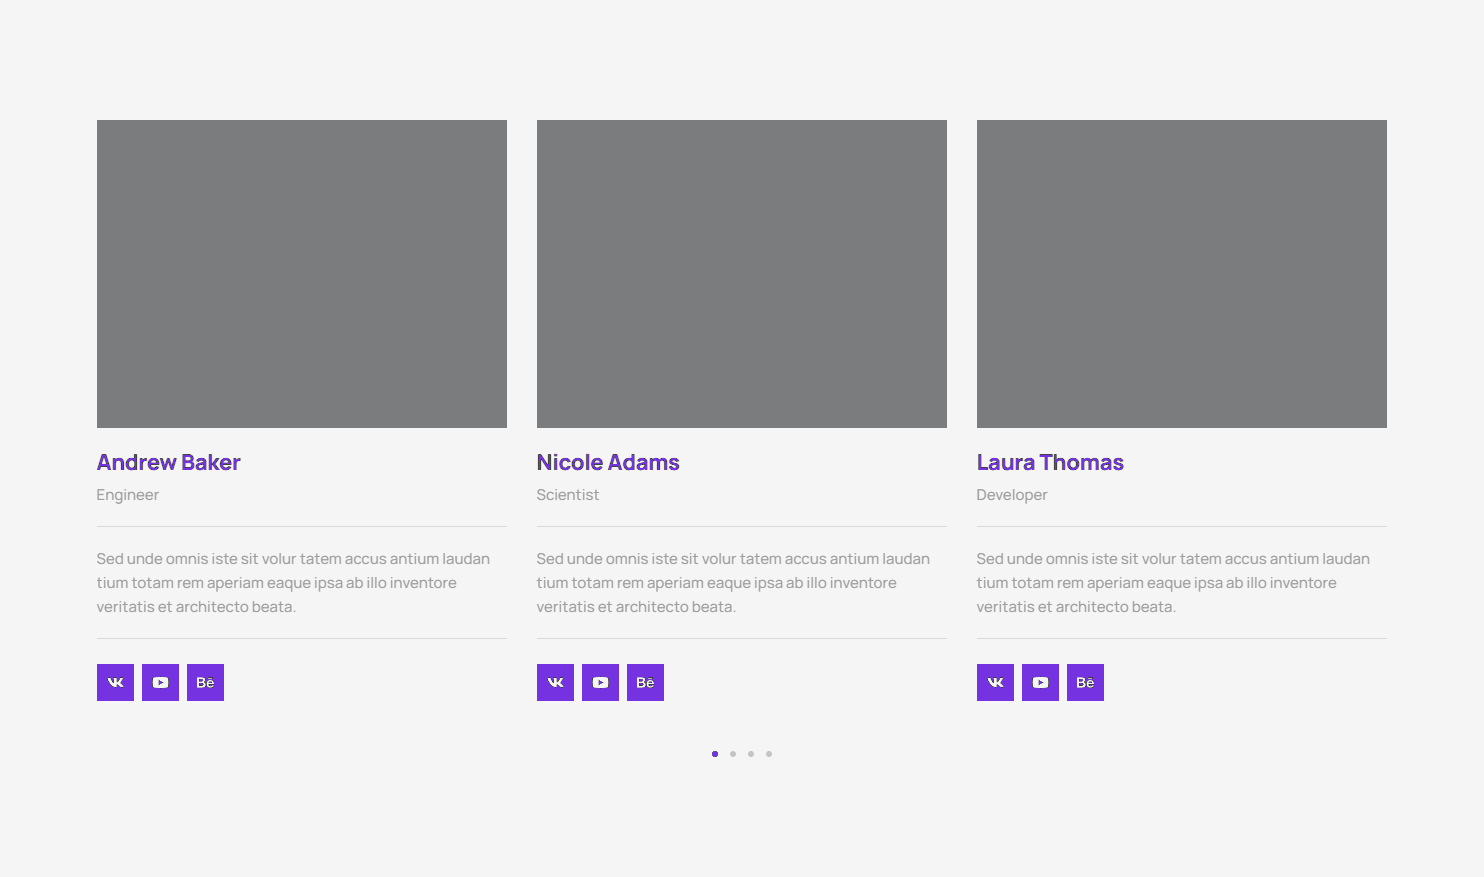Visit Nicole Adams' Behance icon
1484x877 pixels.
point(645,683)
